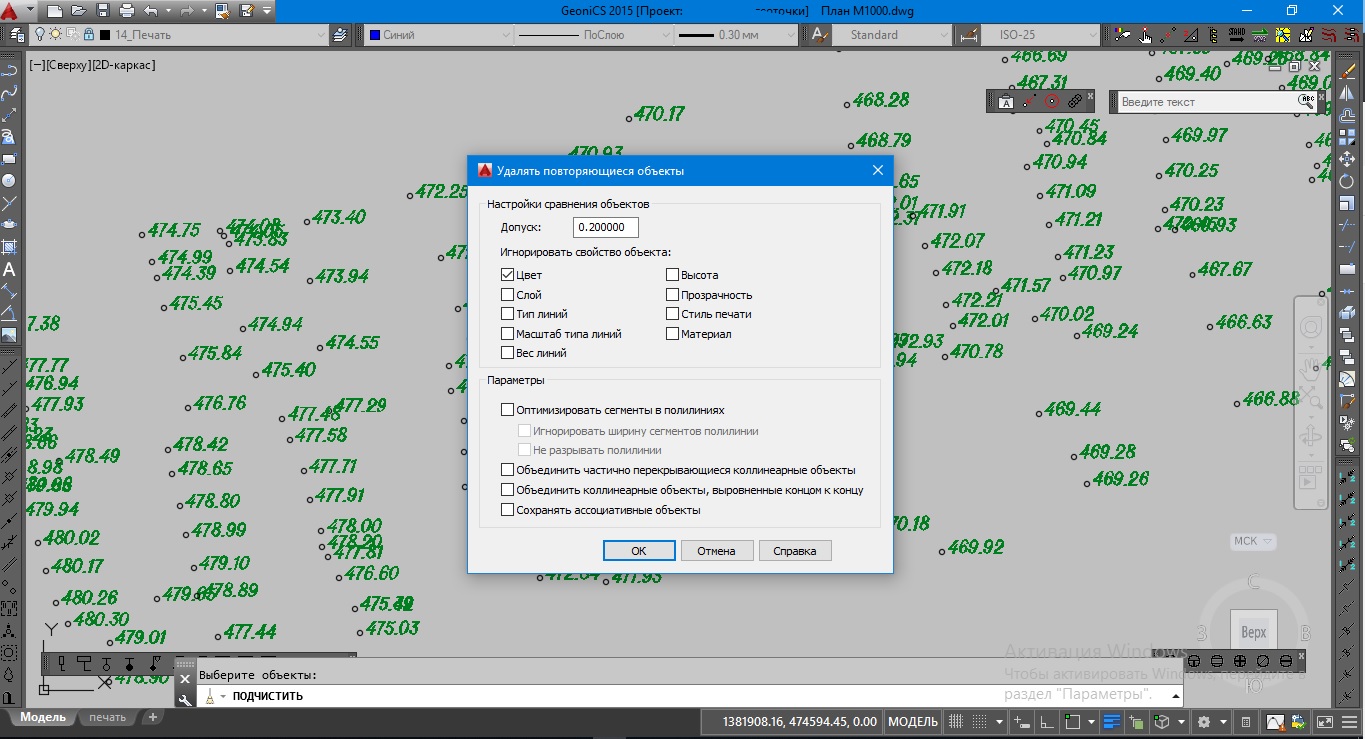Click the Clean Screen icon in status bar
Screen dimensions: 1365x739
coord(1324,721)
